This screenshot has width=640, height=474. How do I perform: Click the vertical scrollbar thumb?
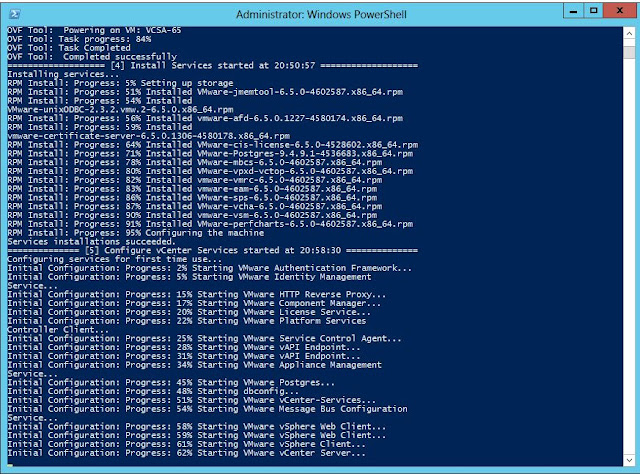629,52
